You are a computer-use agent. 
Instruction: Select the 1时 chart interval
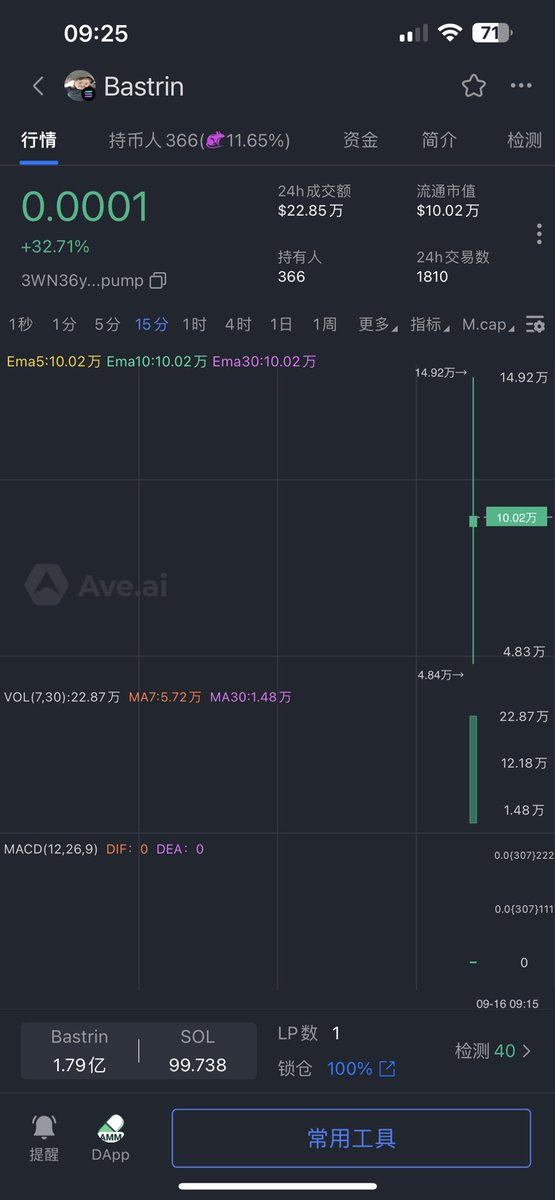click(x=194, y=324)
